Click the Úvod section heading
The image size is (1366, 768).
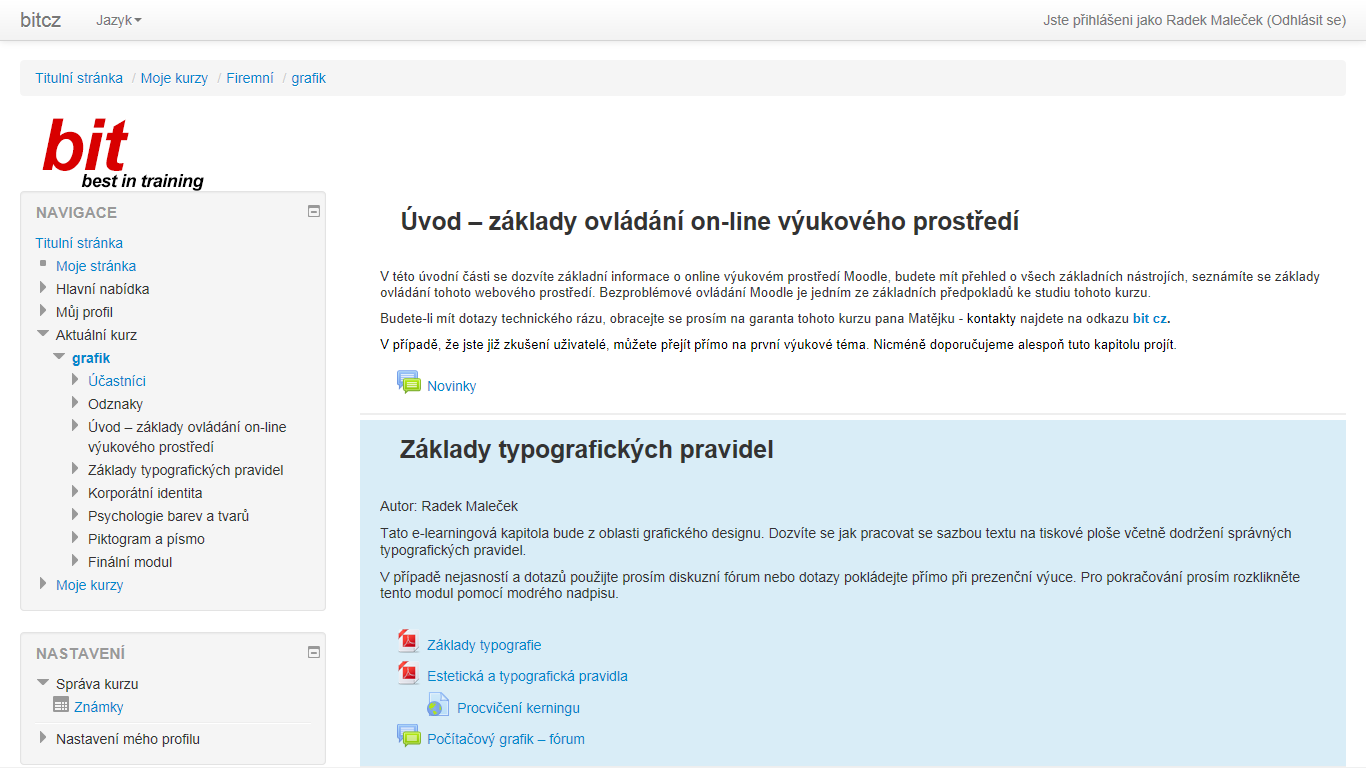pos(710,221)
